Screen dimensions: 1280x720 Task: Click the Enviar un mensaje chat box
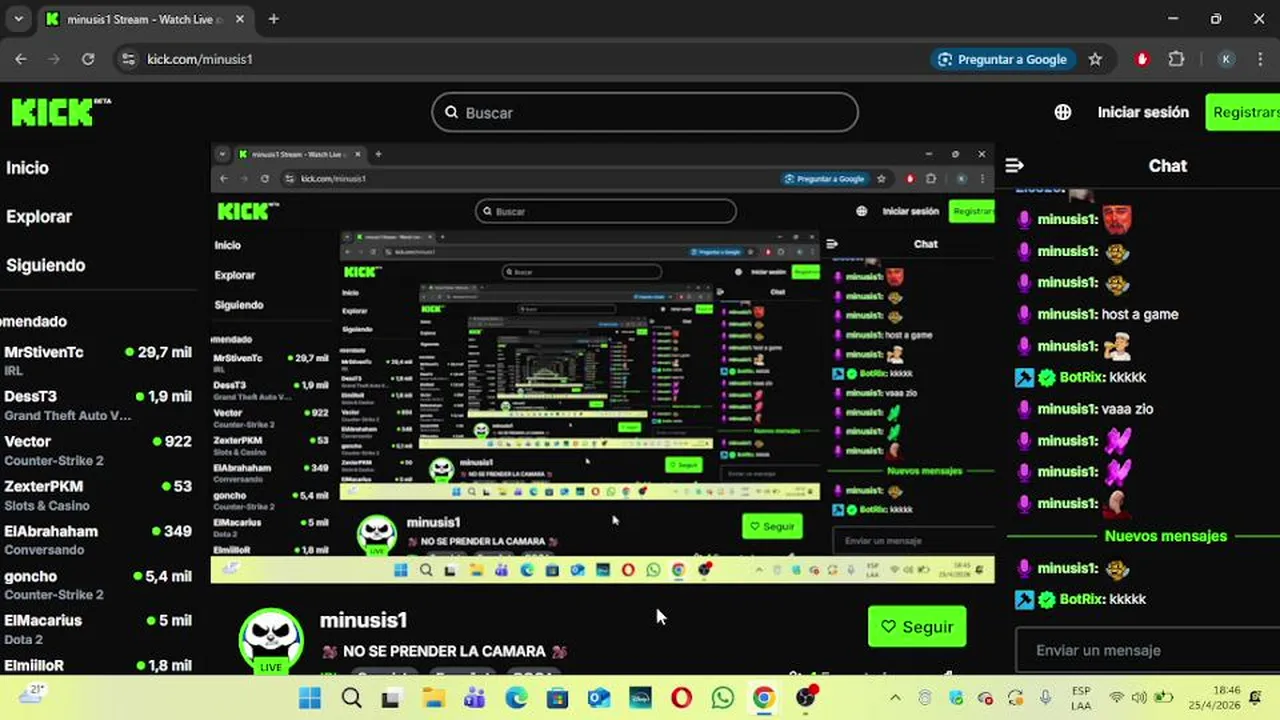(1147, 650)
